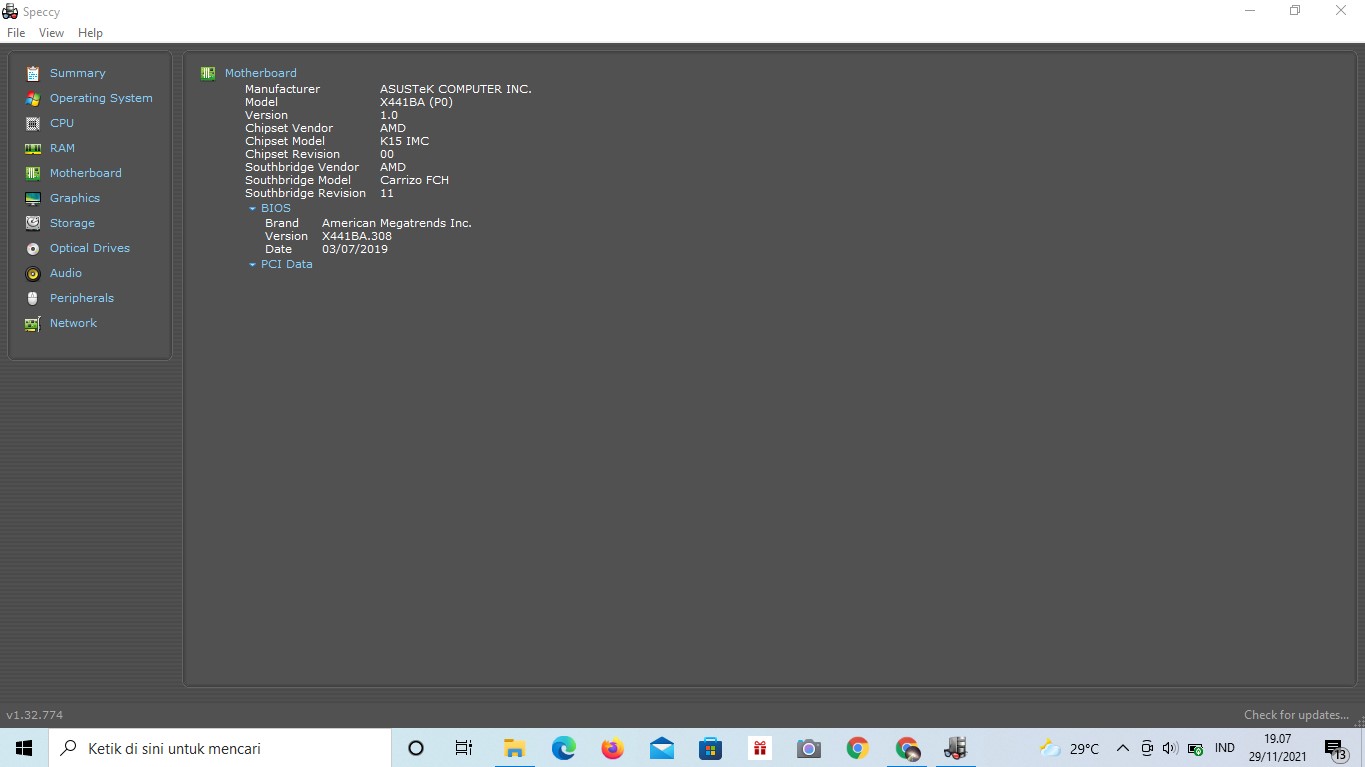Viewport: 1365px width, 767px height.
Task: Open the Graphics section label
Action: tap(75, 198)
